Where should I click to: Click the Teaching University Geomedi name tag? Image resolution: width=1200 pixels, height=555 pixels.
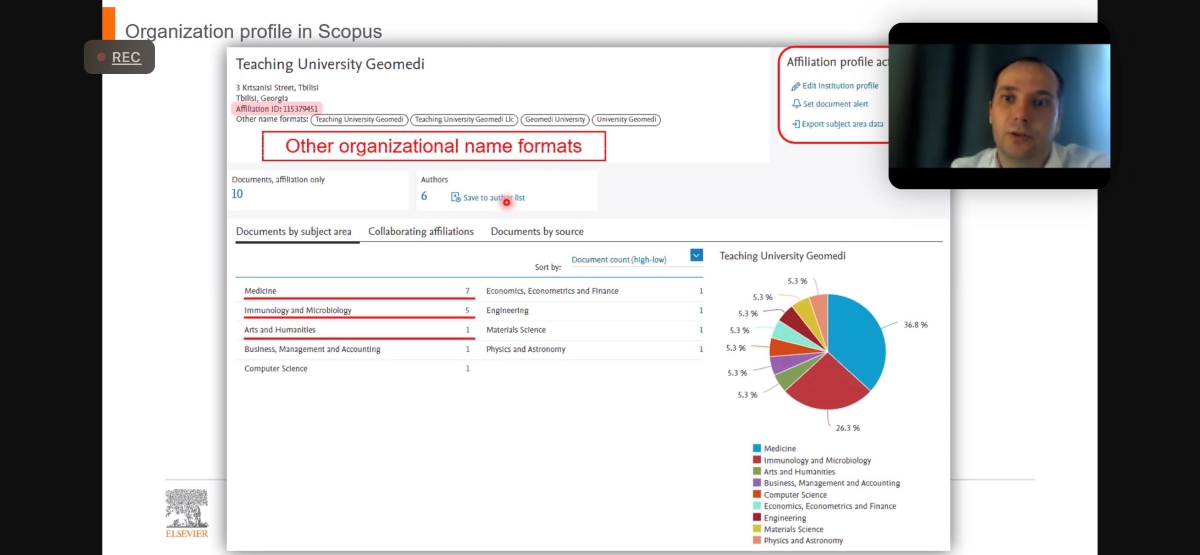(359, 120)
